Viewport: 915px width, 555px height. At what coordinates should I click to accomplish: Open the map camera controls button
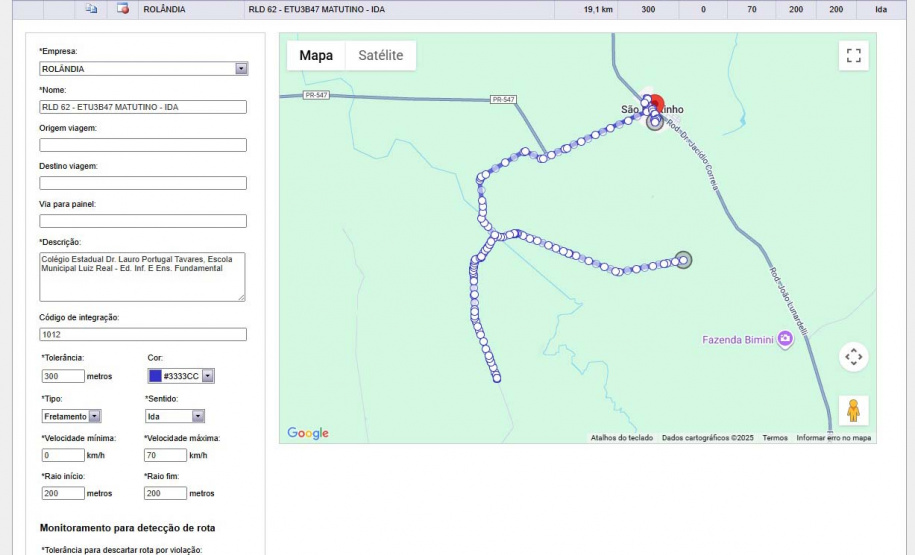pos(853,356)
